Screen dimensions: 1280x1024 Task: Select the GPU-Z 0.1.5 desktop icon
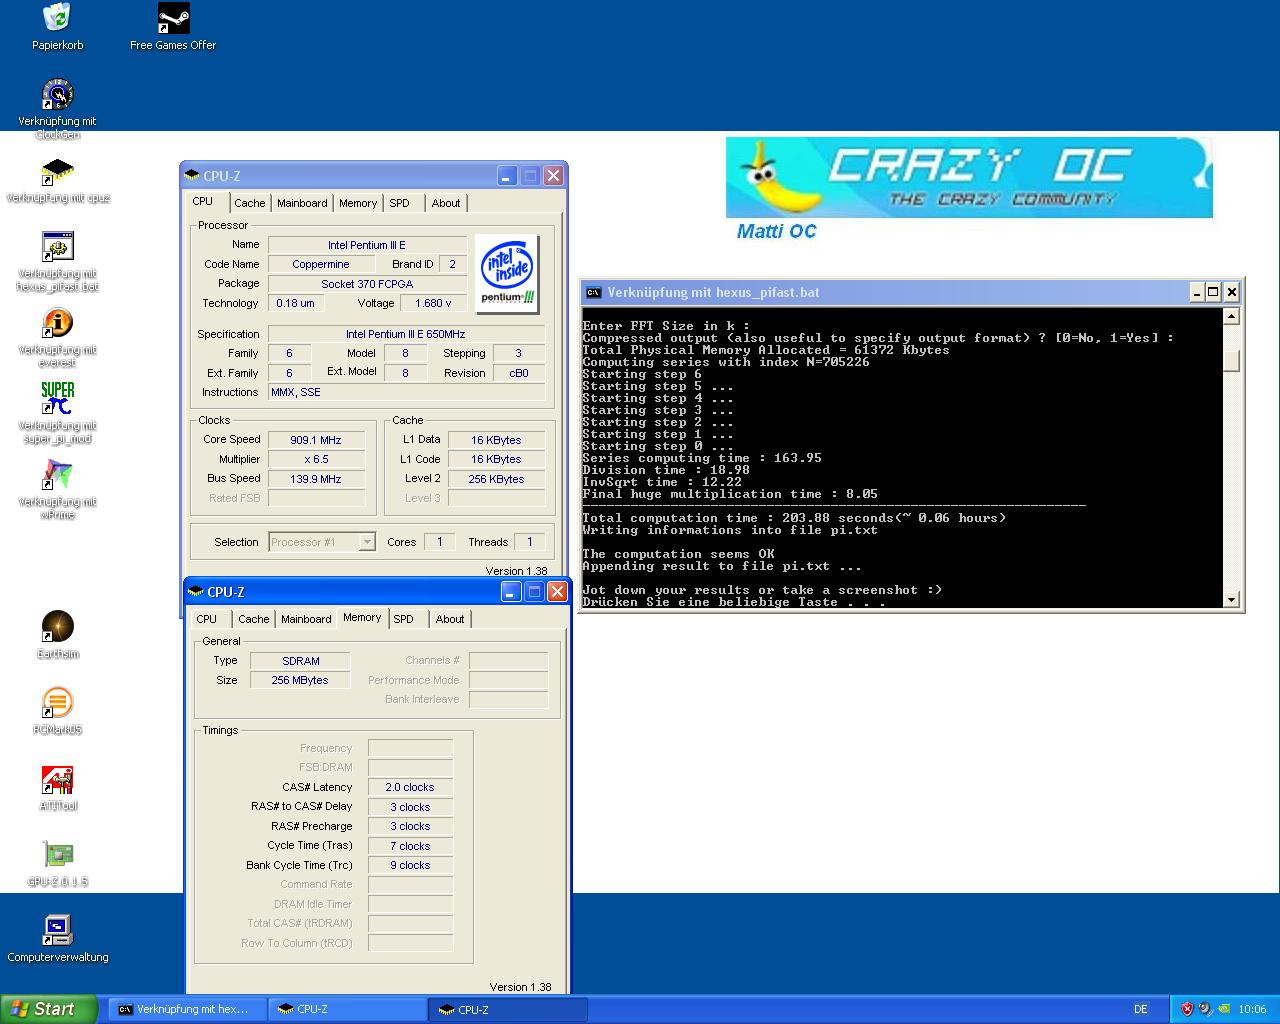(57, 855)
